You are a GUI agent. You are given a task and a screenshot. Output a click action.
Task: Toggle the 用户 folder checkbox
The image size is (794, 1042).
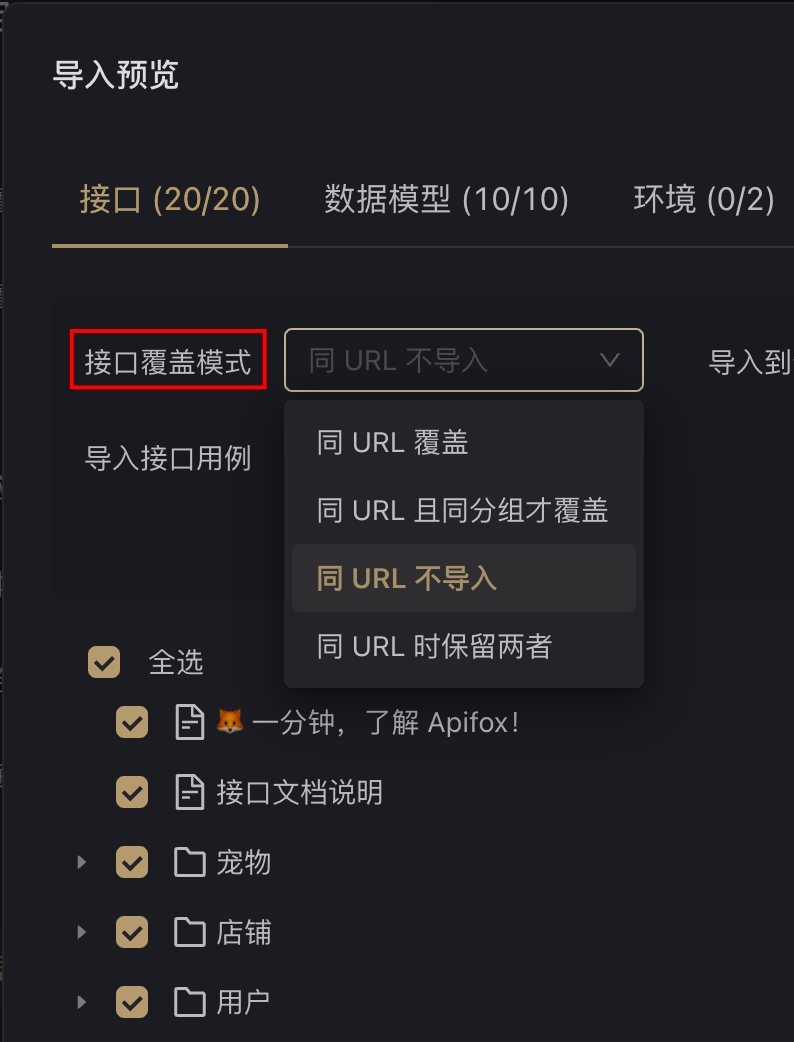[132, 1002]
